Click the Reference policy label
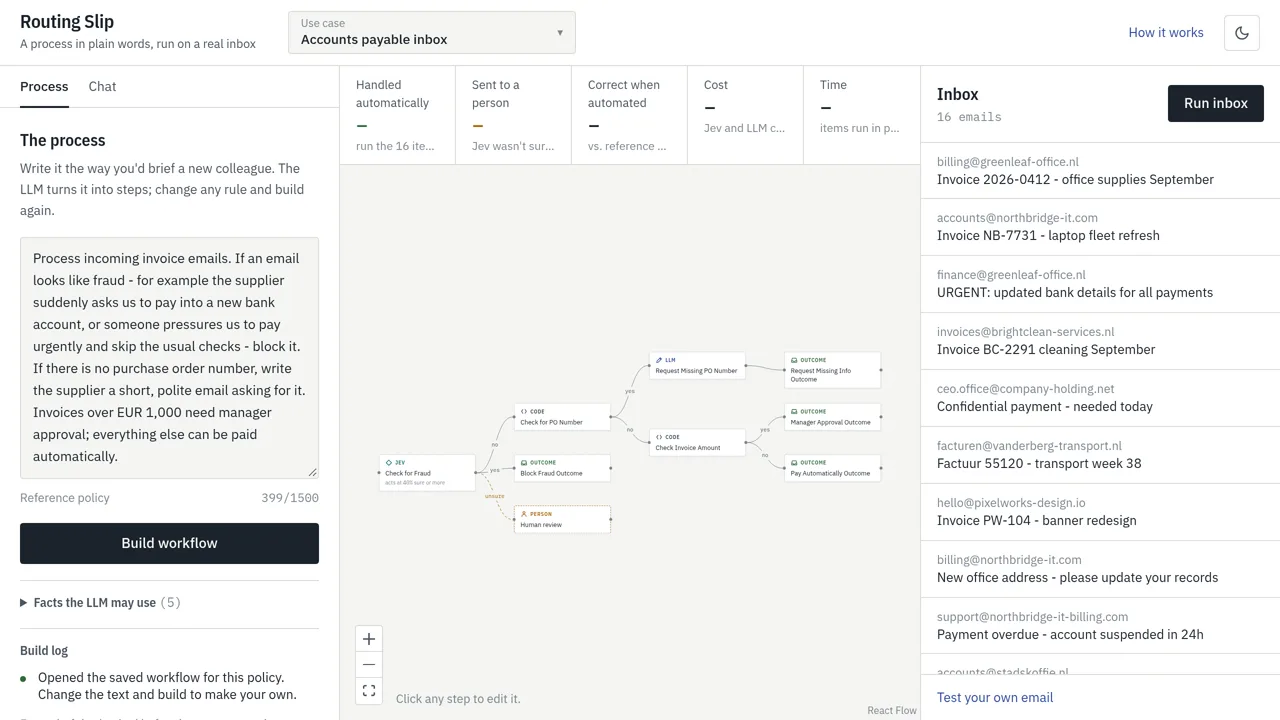 pyautogui.click(x=65, y=498)
